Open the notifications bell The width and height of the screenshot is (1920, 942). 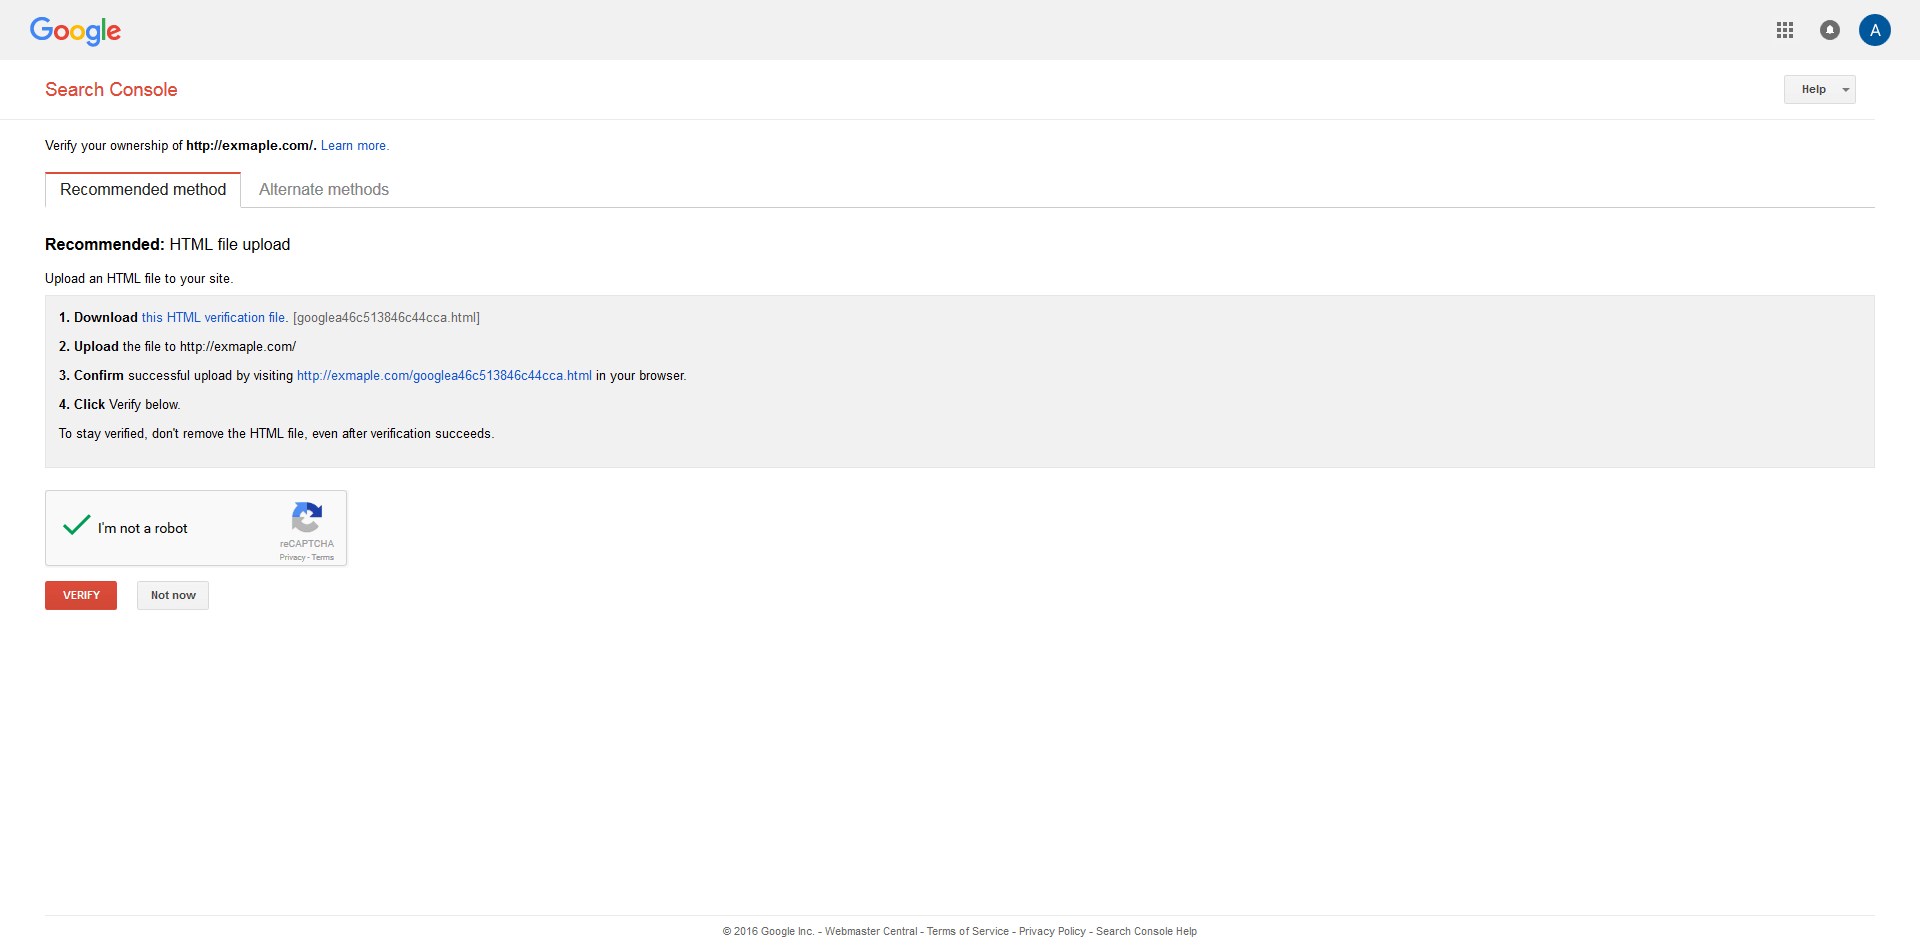[1830, 30]
